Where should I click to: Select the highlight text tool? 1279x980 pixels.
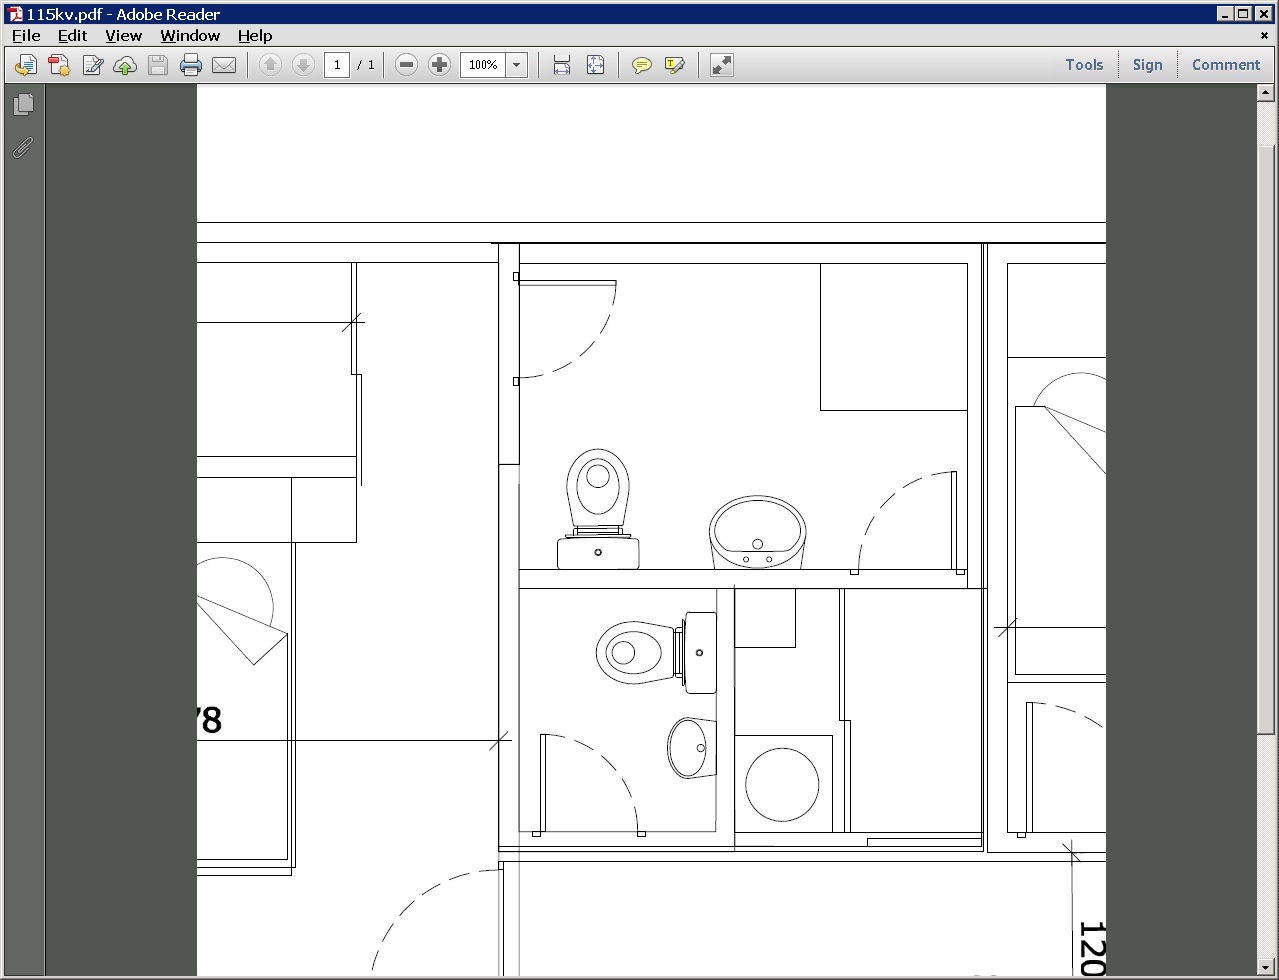[x=675, y=65]
